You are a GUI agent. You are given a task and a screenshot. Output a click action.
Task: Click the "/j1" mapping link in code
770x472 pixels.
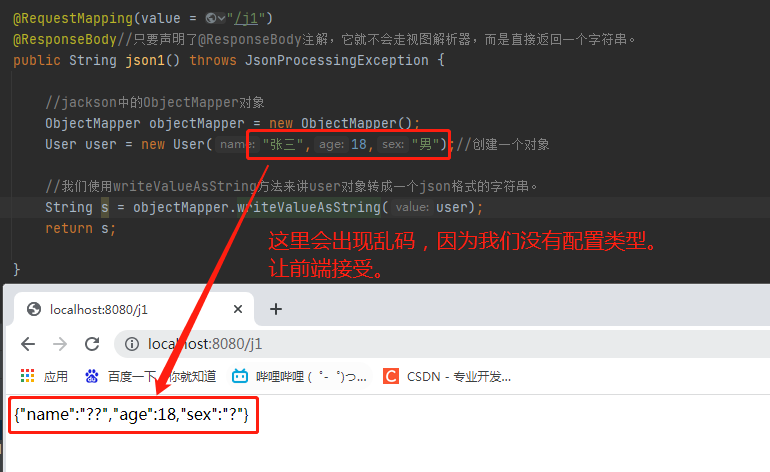[247, 18]
